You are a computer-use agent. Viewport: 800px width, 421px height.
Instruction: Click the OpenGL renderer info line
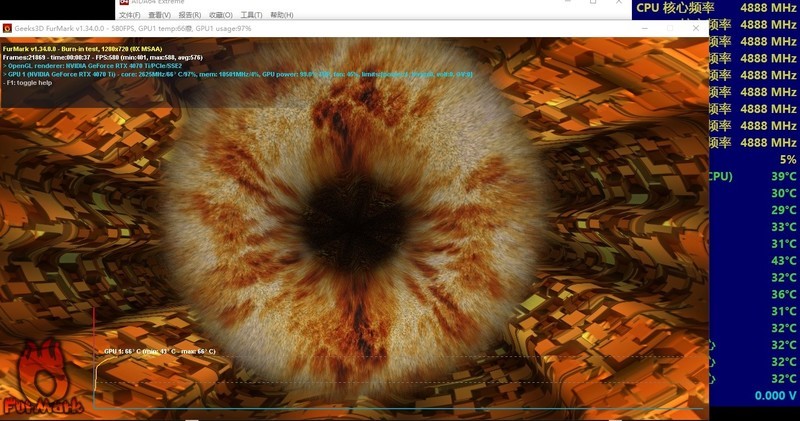coord(92,66)
